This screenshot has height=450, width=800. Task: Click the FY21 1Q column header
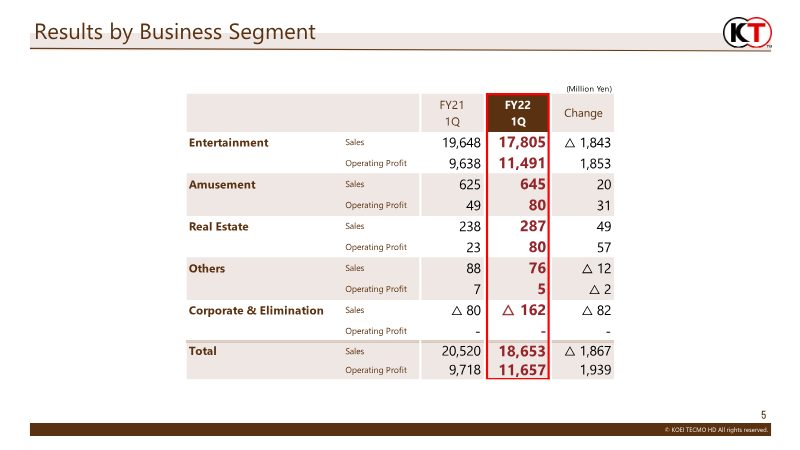tap(452, 113)
